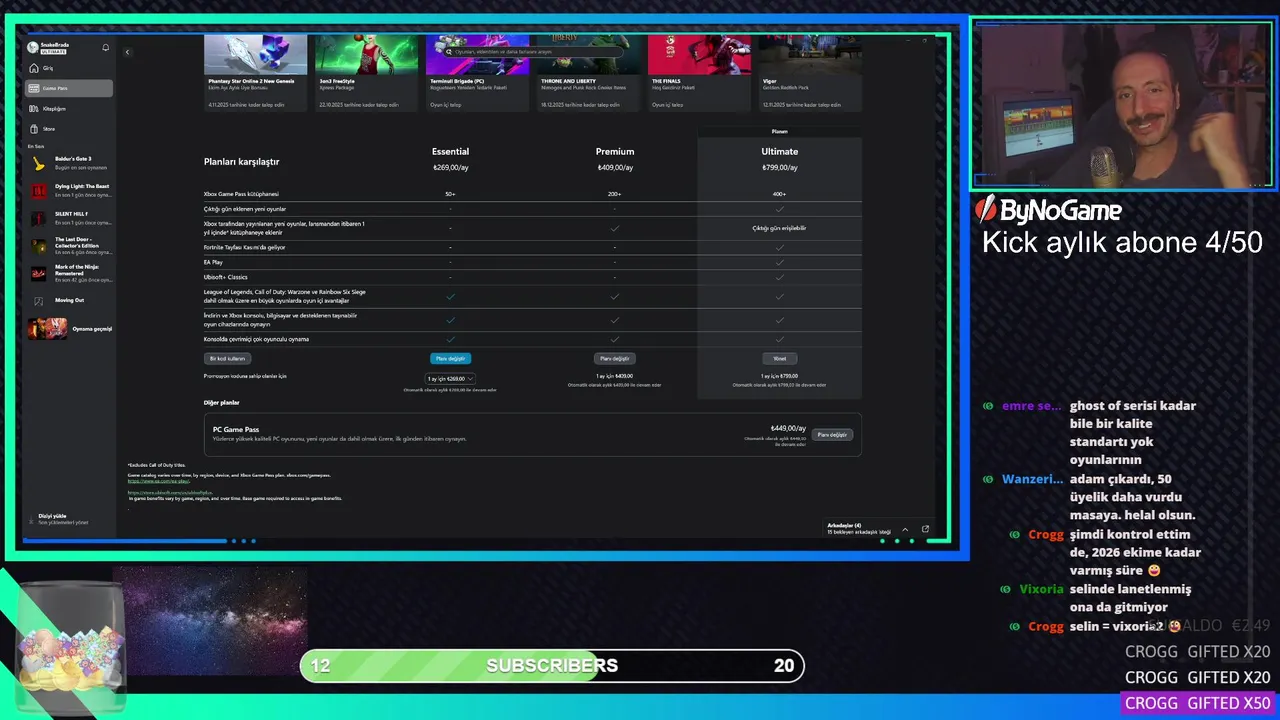Open the Giriş home page

tap(68, 68)
